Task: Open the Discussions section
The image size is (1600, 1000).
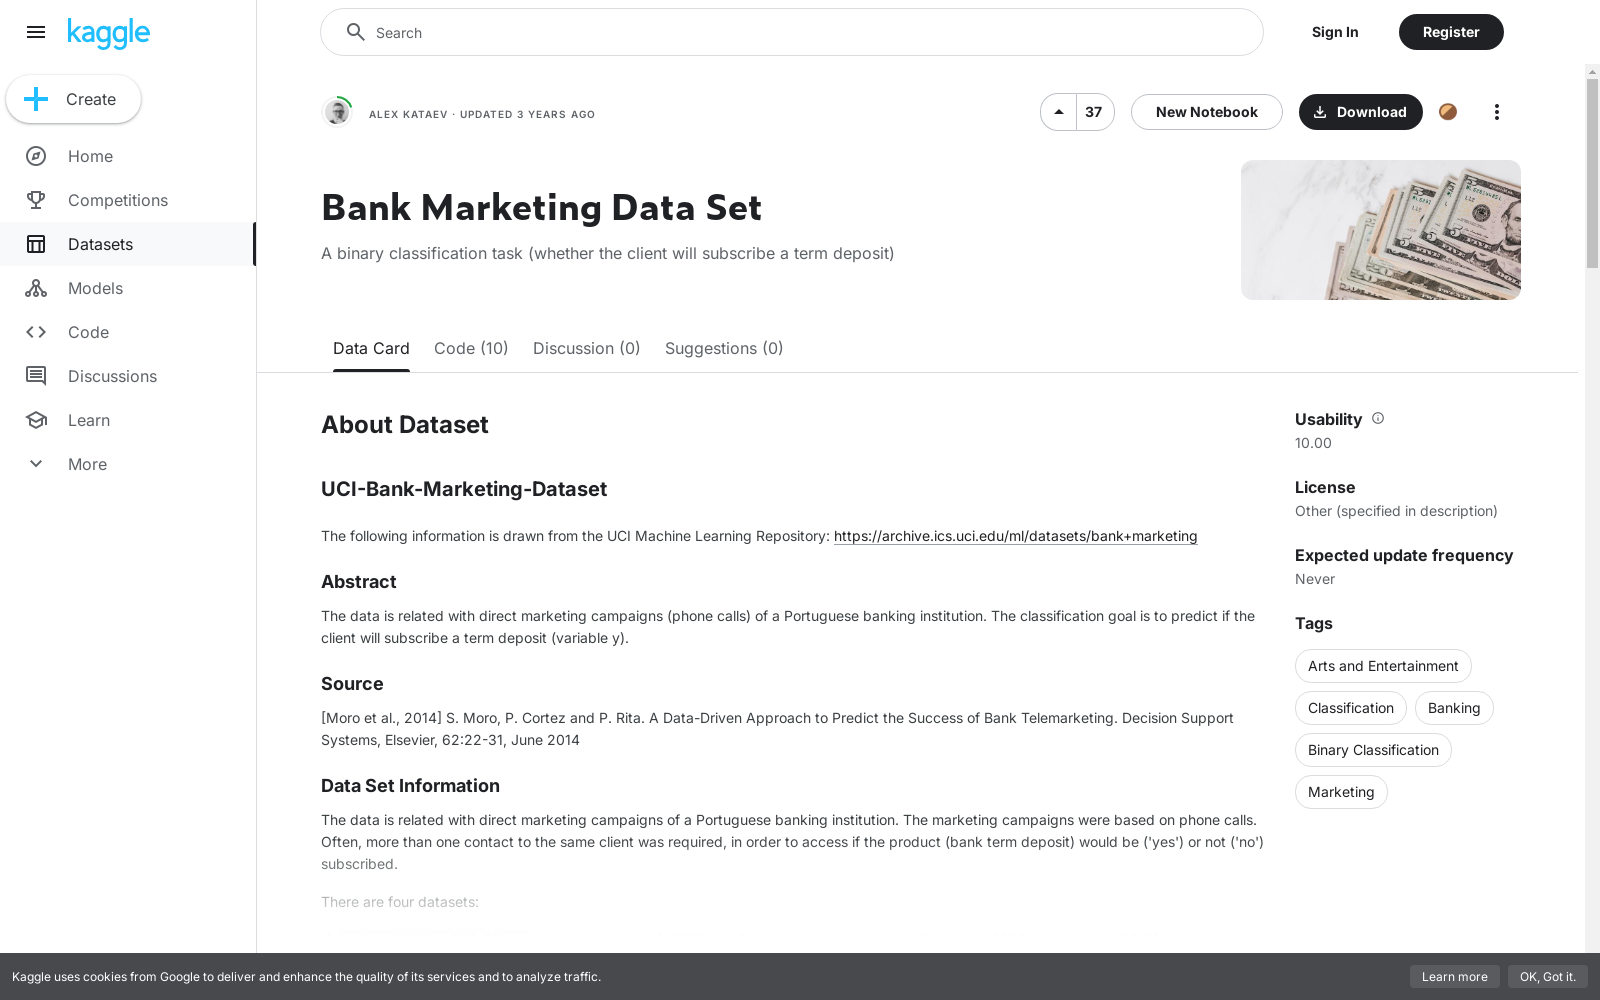Action: [112, 376]
